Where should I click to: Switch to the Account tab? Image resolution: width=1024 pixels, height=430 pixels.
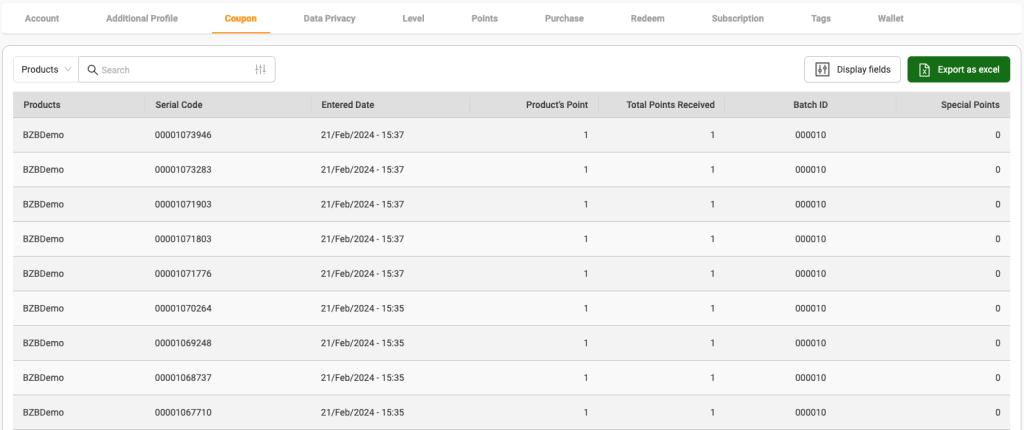[x=42, y=18]
